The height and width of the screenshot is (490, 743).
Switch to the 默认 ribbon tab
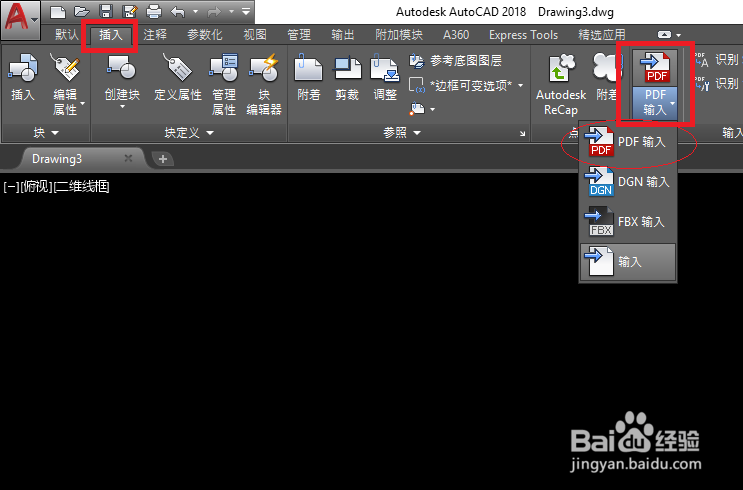[67, 35]
